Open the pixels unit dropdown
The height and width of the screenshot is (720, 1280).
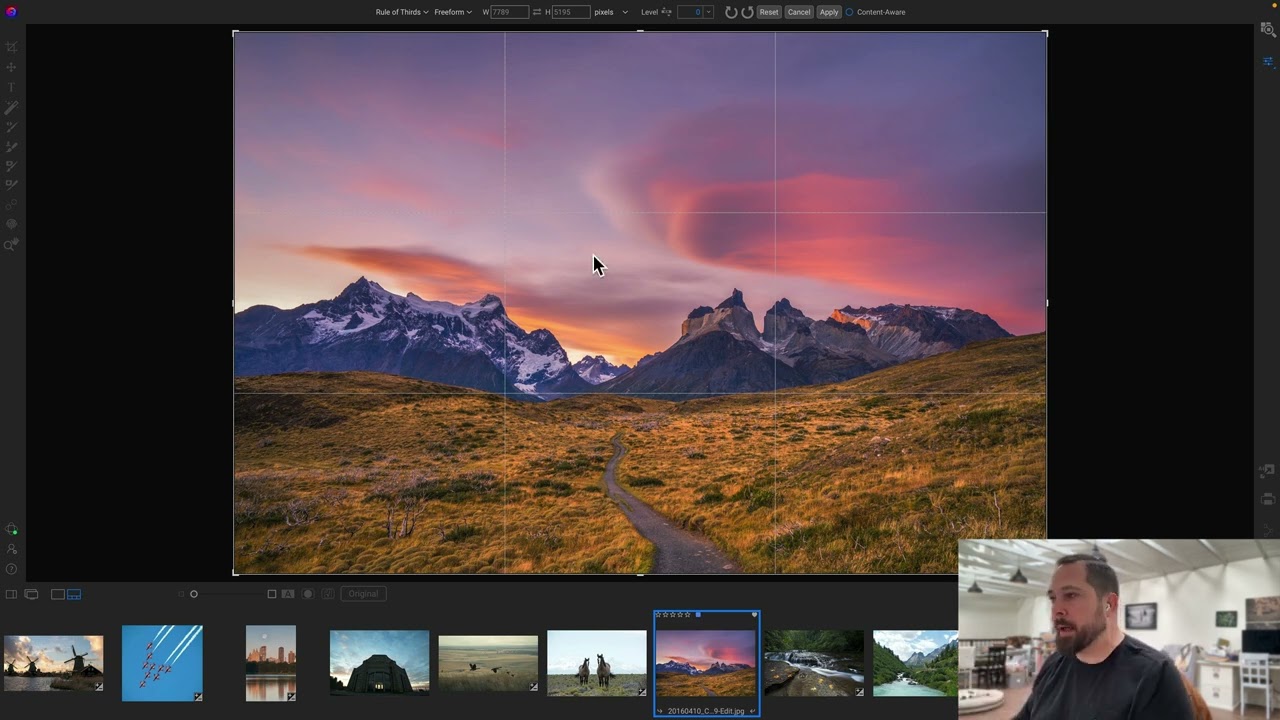[x=611, y=12]
